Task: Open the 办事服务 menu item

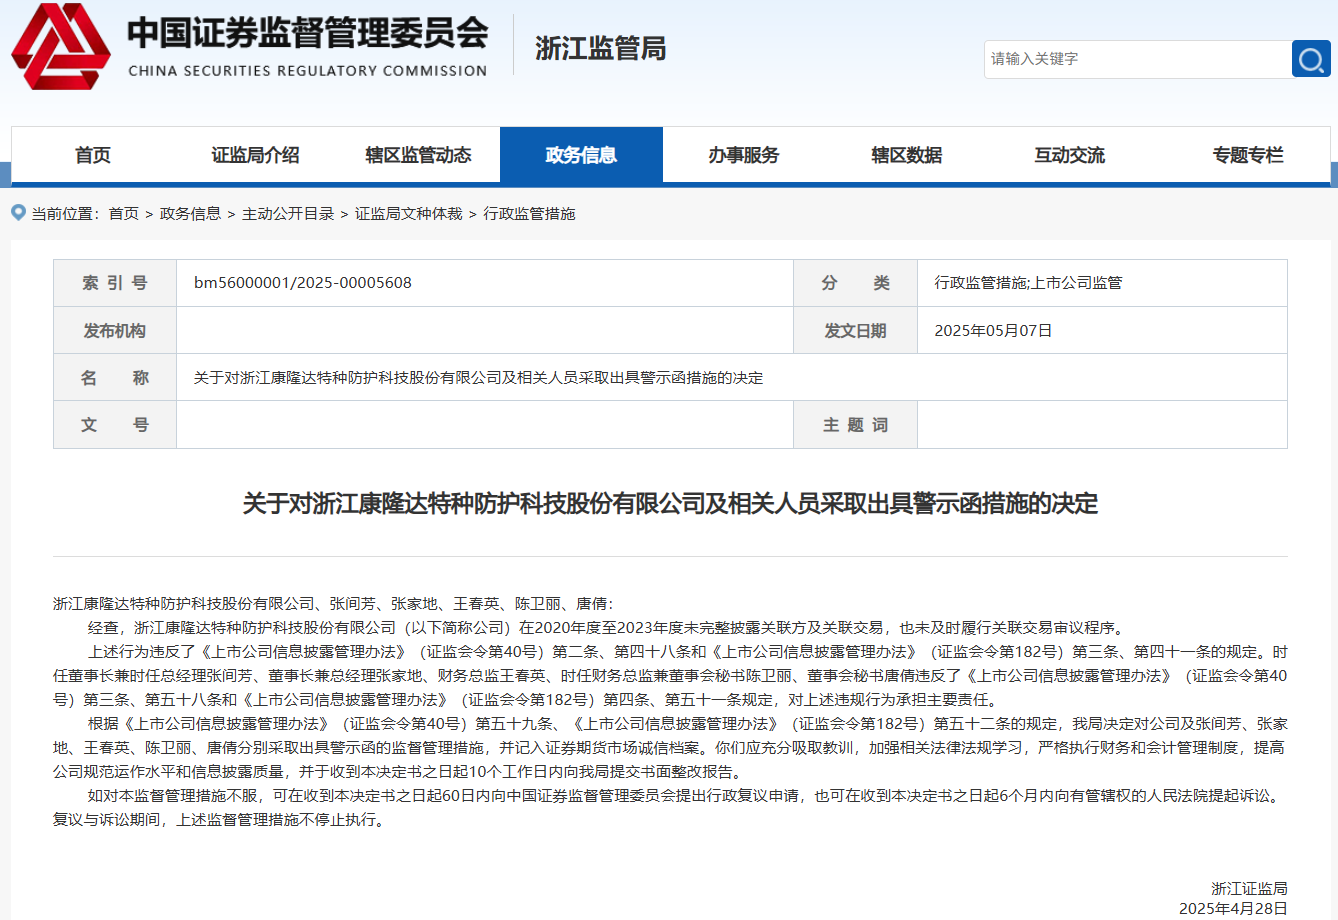Action: [744, 155]
